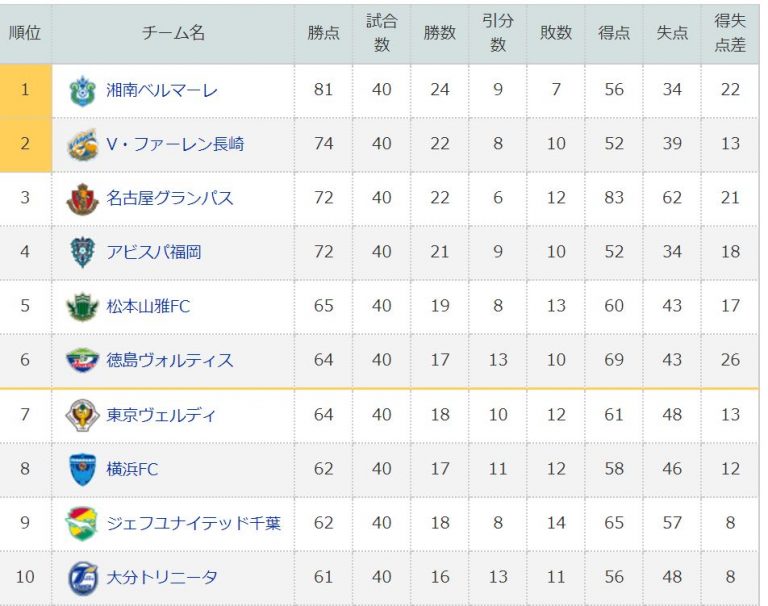Click the Nagoya Grampus red crest icon
The image size is (768, 606).
click(x=81, y=198)
